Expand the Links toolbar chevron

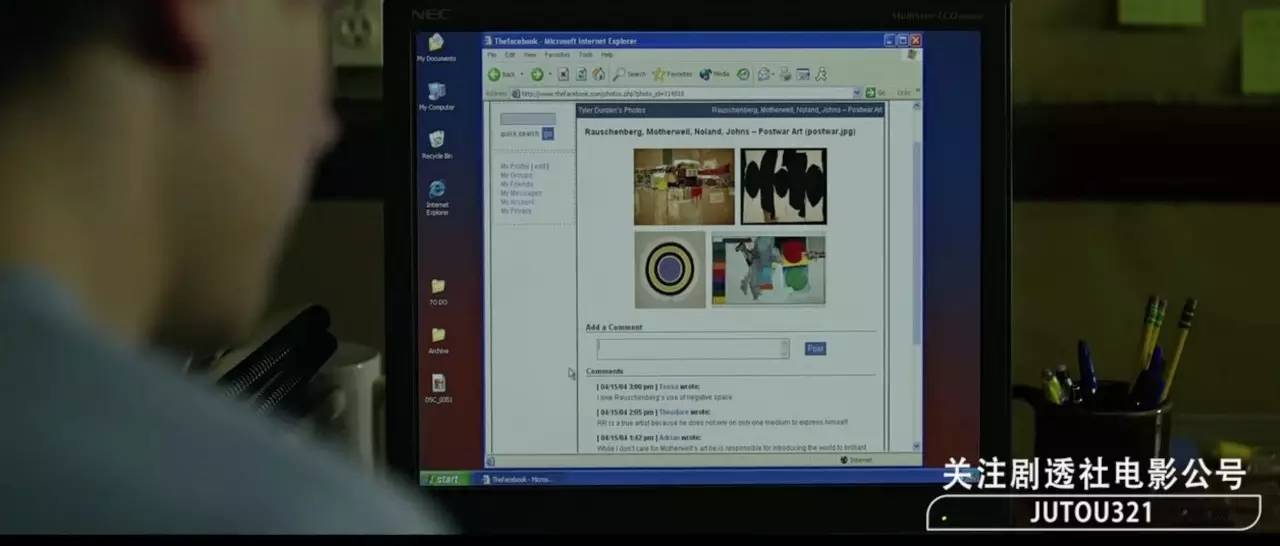pyautogui.click(x=918, y=91)
